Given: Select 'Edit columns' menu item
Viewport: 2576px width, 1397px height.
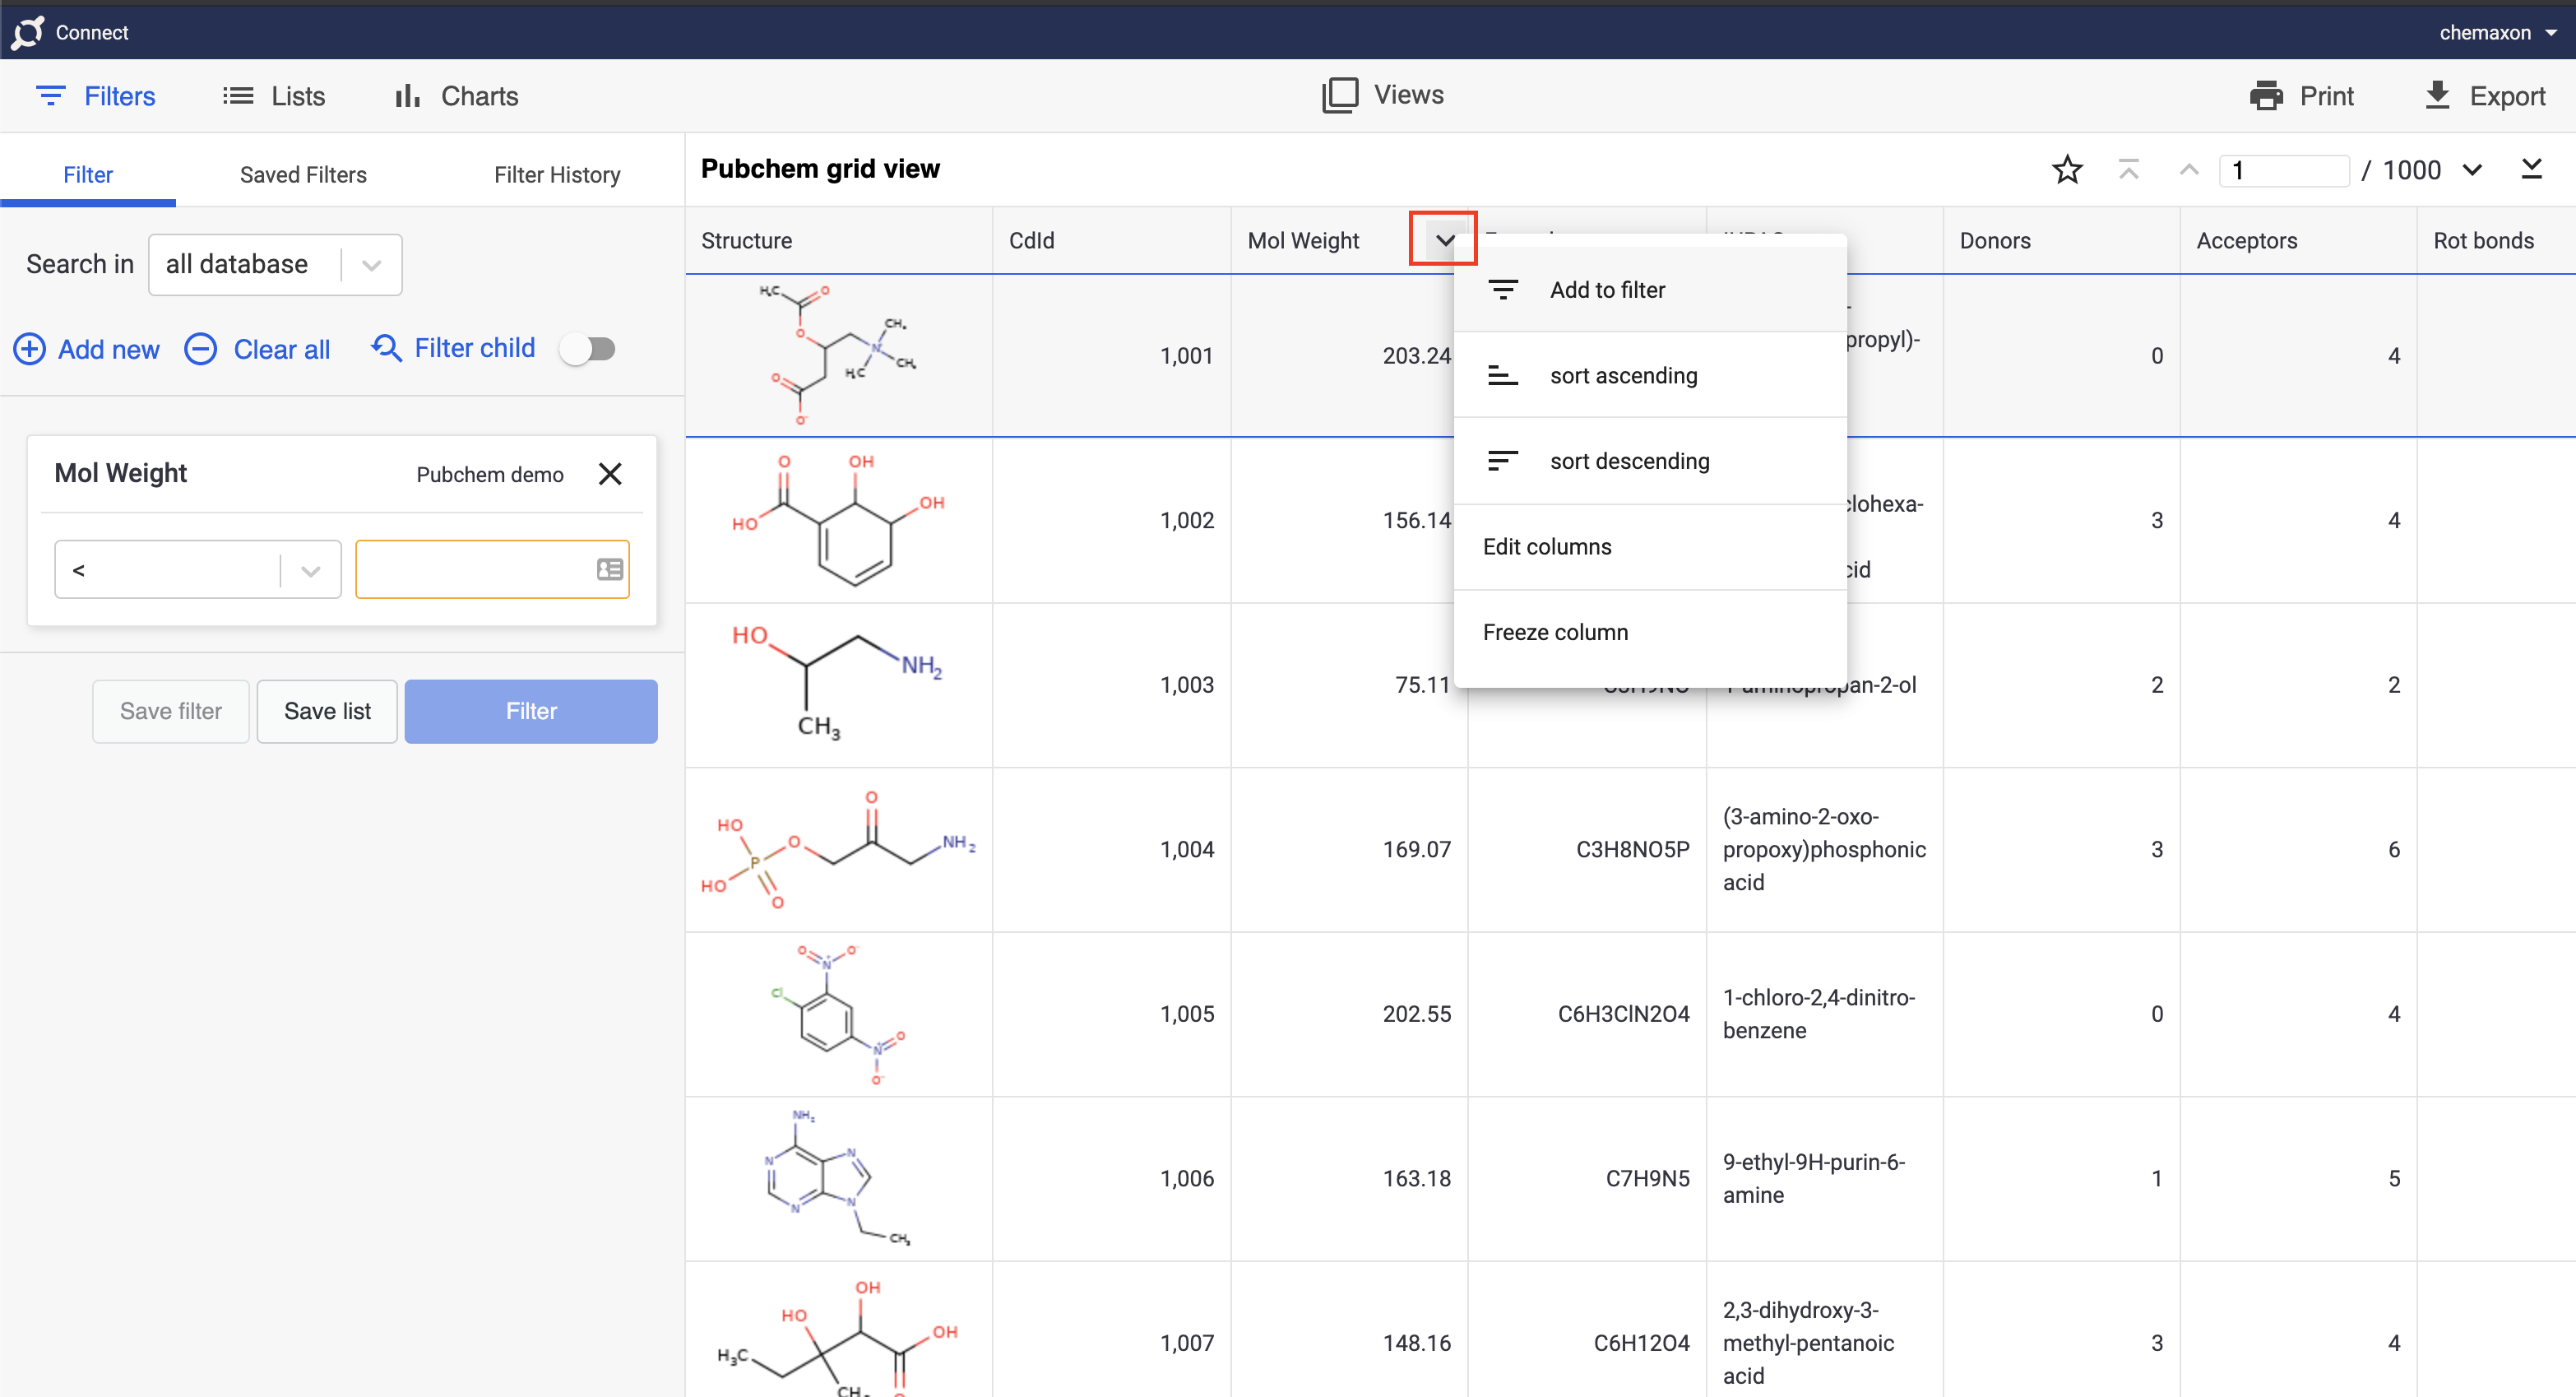Looking at the screenshot, I should pos(1650,547).
